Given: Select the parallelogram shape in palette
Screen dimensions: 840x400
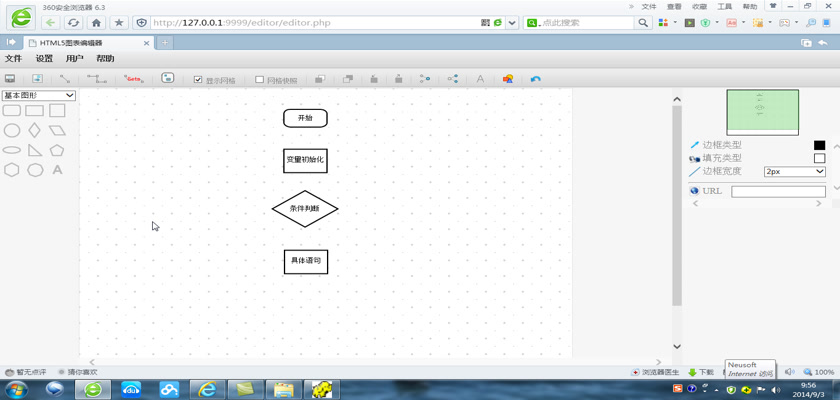Looking at the screenshot, I should (x=57, y=130).
